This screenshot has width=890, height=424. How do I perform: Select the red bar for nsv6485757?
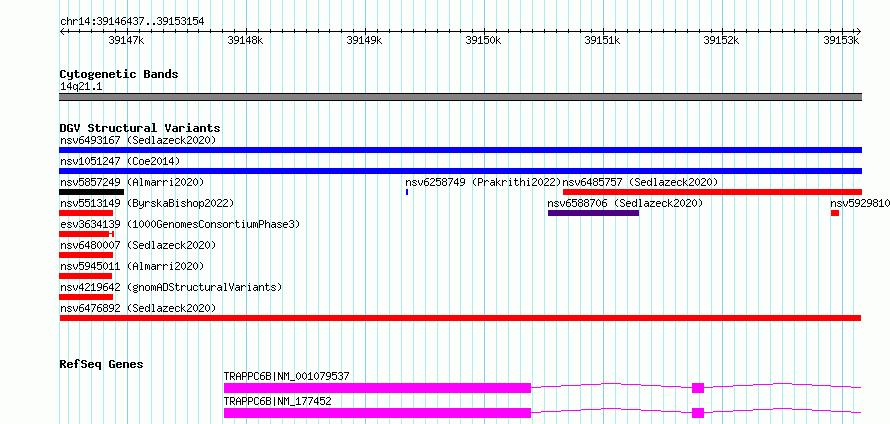(x=712, y=192)
